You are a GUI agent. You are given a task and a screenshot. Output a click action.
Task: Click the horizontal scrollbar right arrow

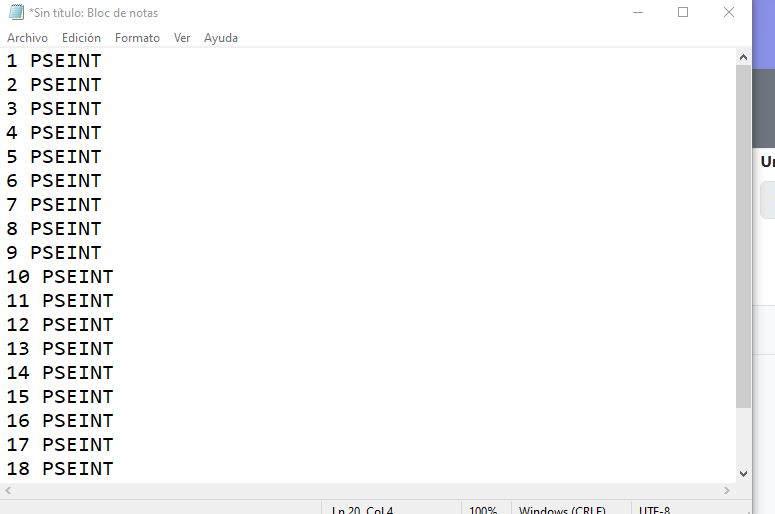[727, 491]
